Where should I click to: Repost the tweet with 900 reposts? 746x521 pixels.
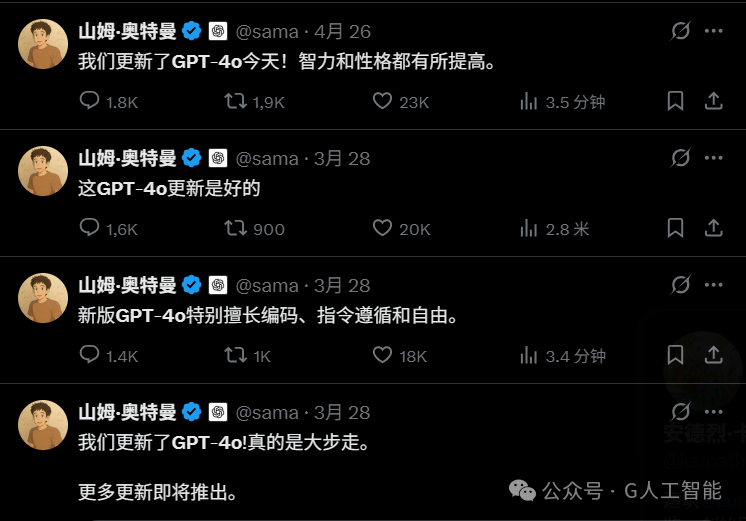(x=254, y=228)
